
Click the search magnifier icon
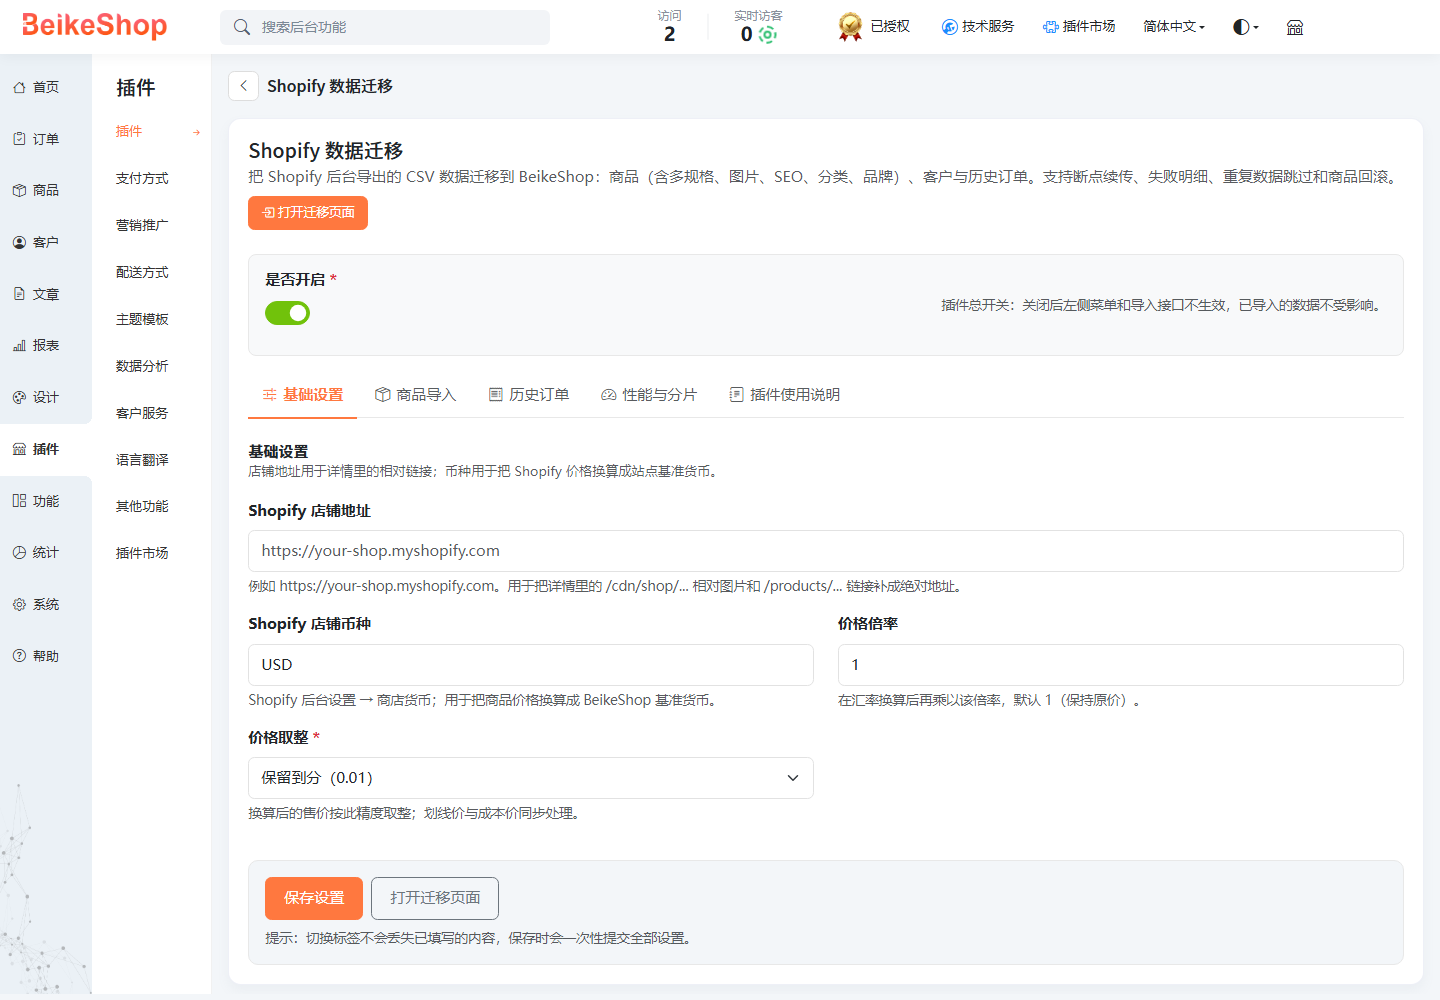point(242,27)
